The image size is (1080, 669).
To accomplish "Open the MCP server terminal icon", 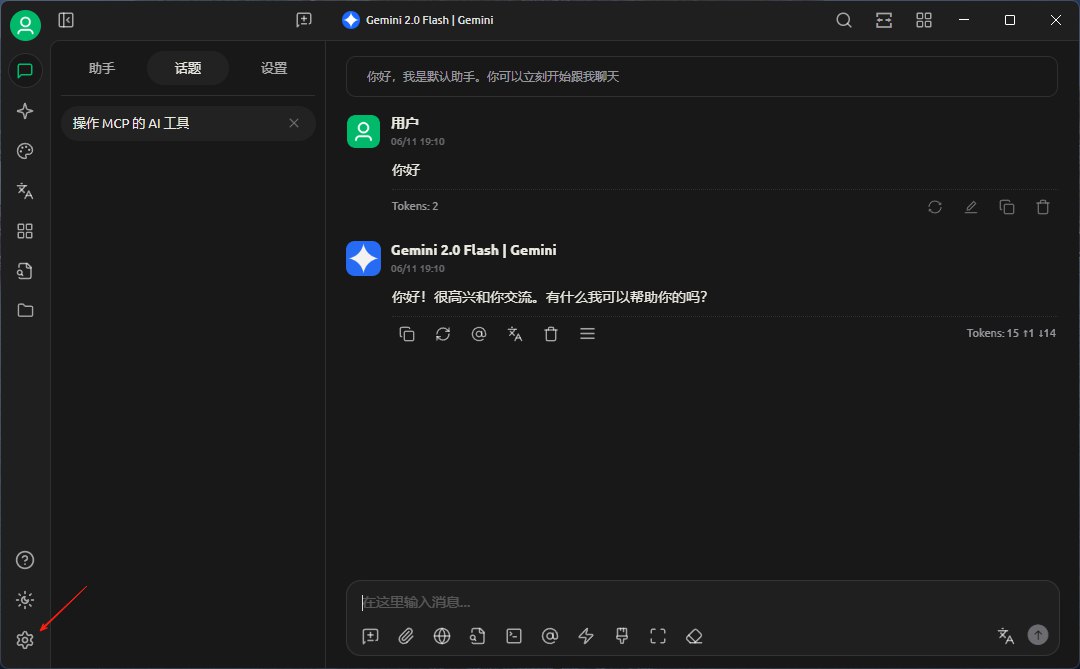I will coord(514,636).
